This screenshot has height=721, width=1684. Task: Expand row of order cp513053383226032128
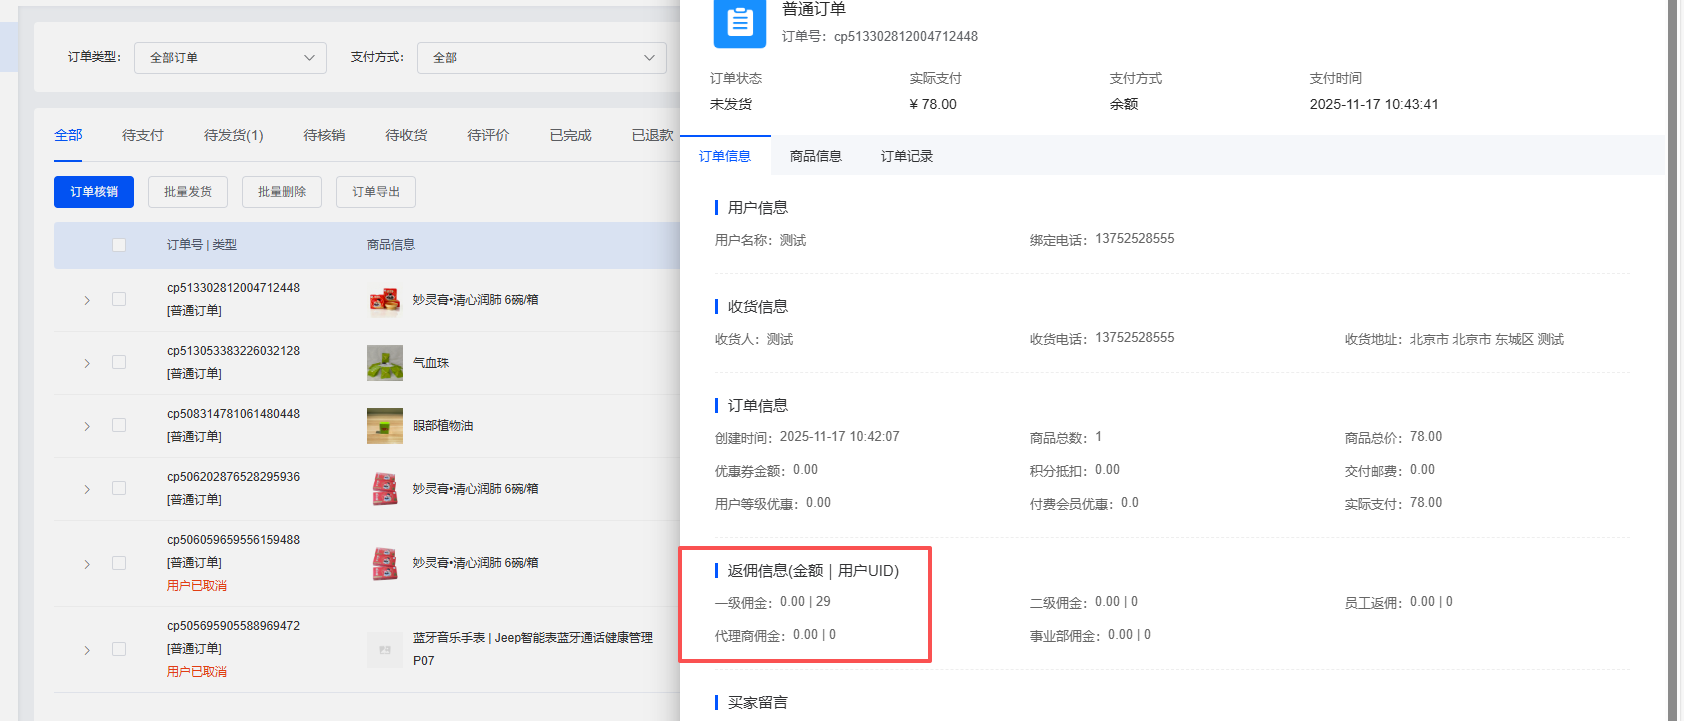coord(87,363)
